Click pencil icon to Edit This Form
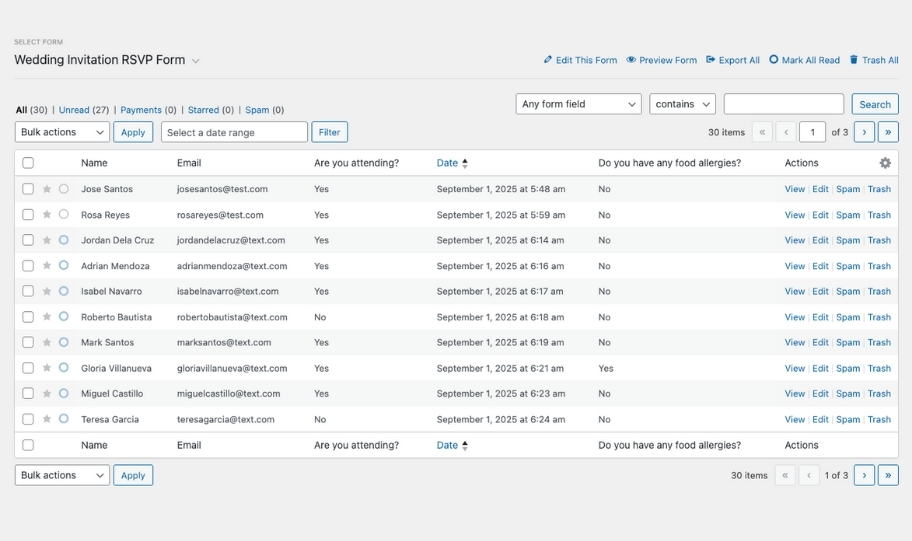Image resolution: width=912 pixels, height=541 pixels. click(548, 60)
